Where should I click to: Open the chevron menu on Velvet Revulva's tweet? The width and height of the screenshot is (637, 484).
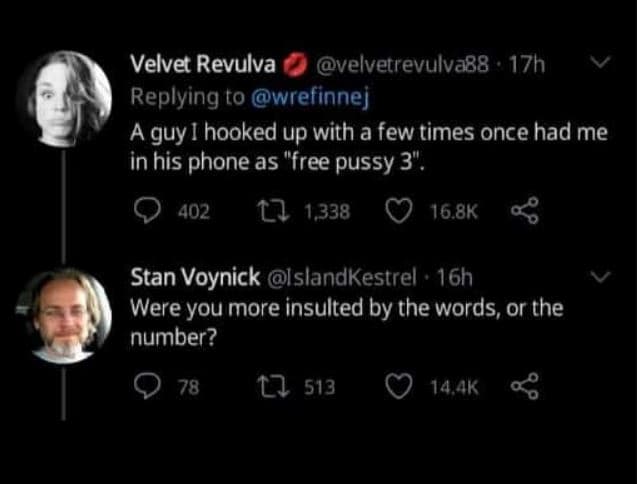tap(600, 66)
